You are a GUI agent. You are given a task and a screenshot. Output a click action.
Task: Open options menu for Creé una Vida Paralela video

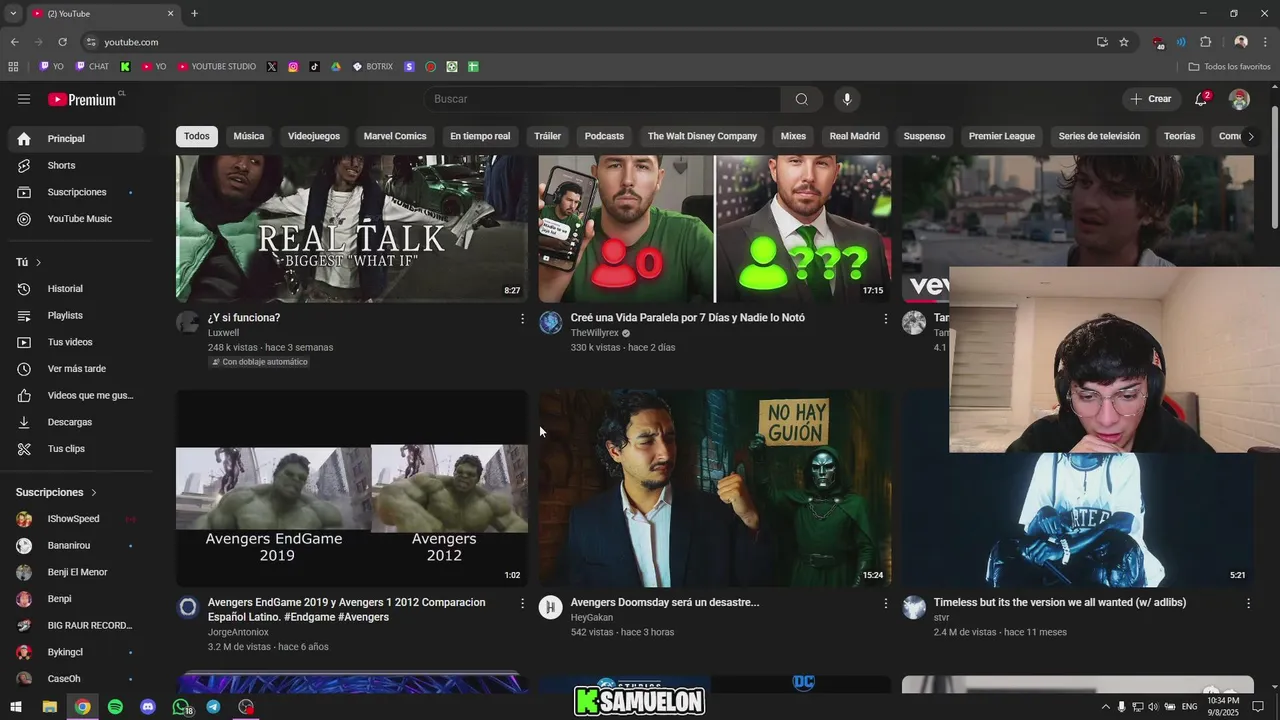[x=885, y=318]
